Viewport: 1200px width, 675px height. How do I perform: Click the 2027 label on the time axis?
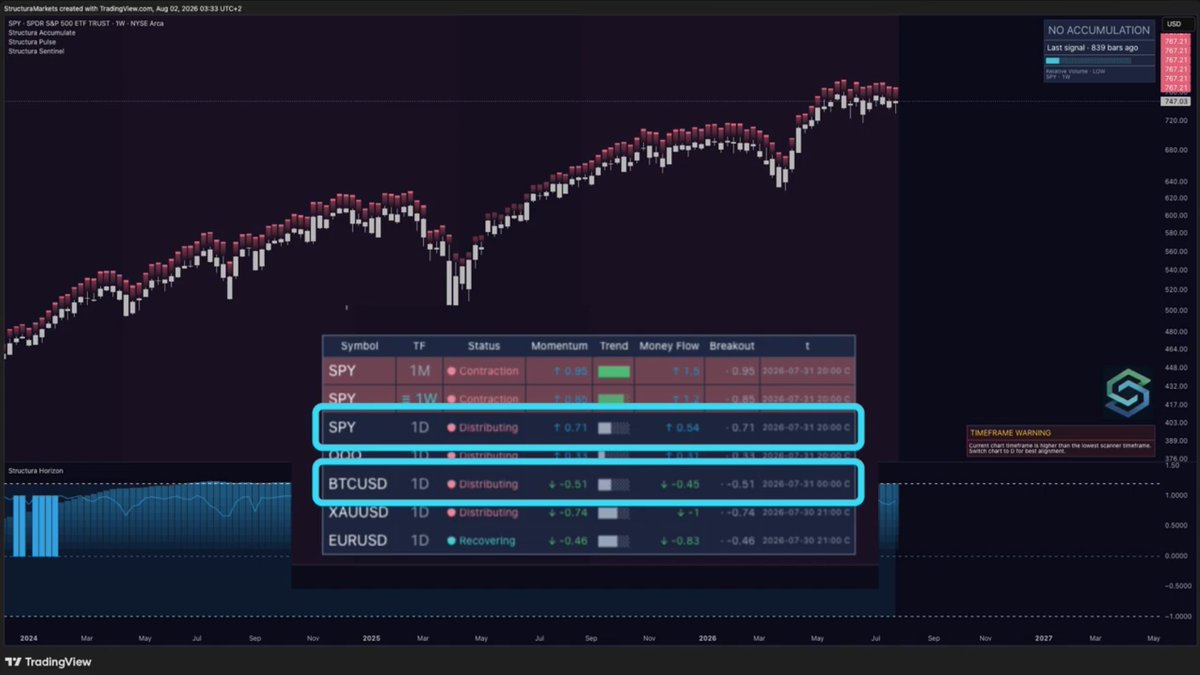tap(1043, 637)
